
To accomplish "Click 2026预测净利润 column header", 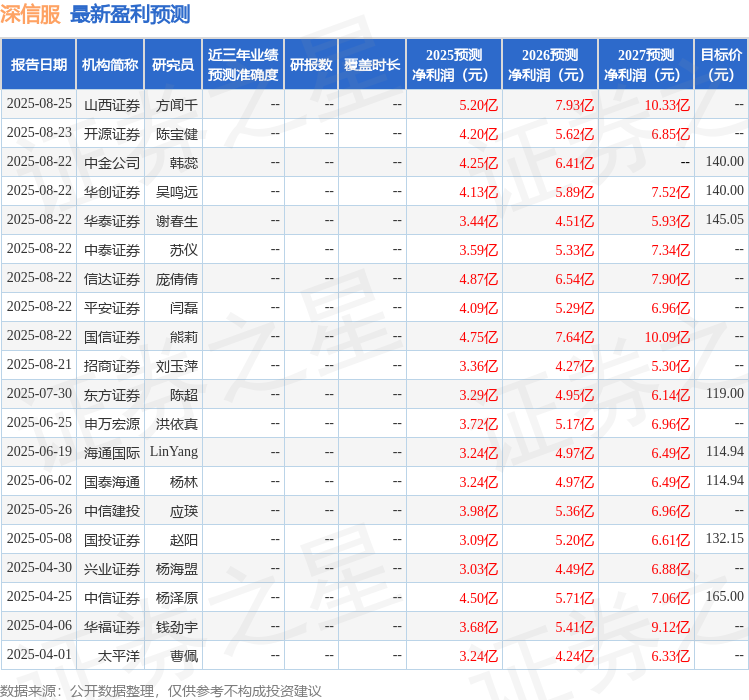I will tap(550, 65).
